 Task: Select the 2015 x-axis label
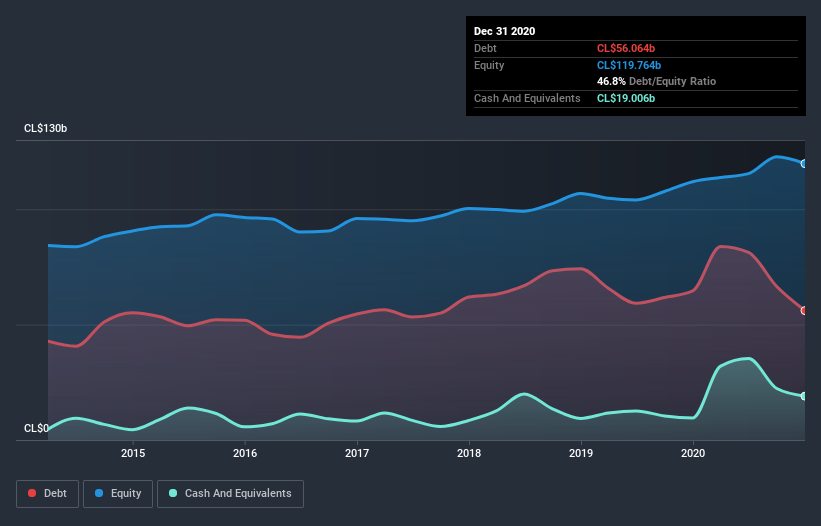pyautogui.click(x=133, y=453)
